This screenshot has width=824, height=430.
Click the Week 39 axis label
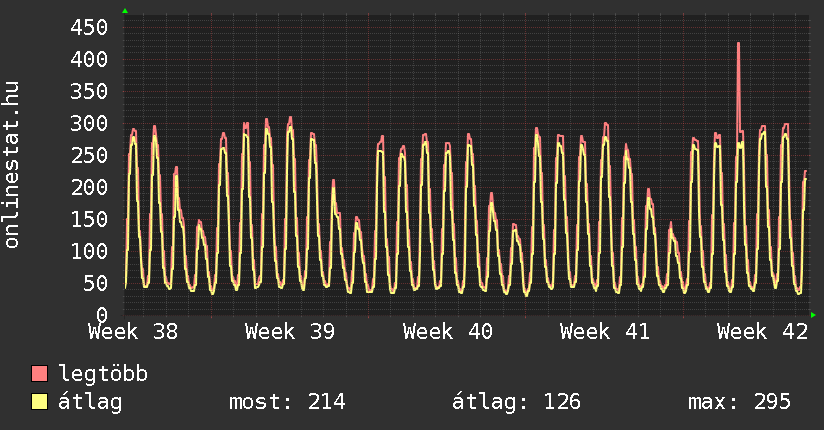tap(290, 331)
